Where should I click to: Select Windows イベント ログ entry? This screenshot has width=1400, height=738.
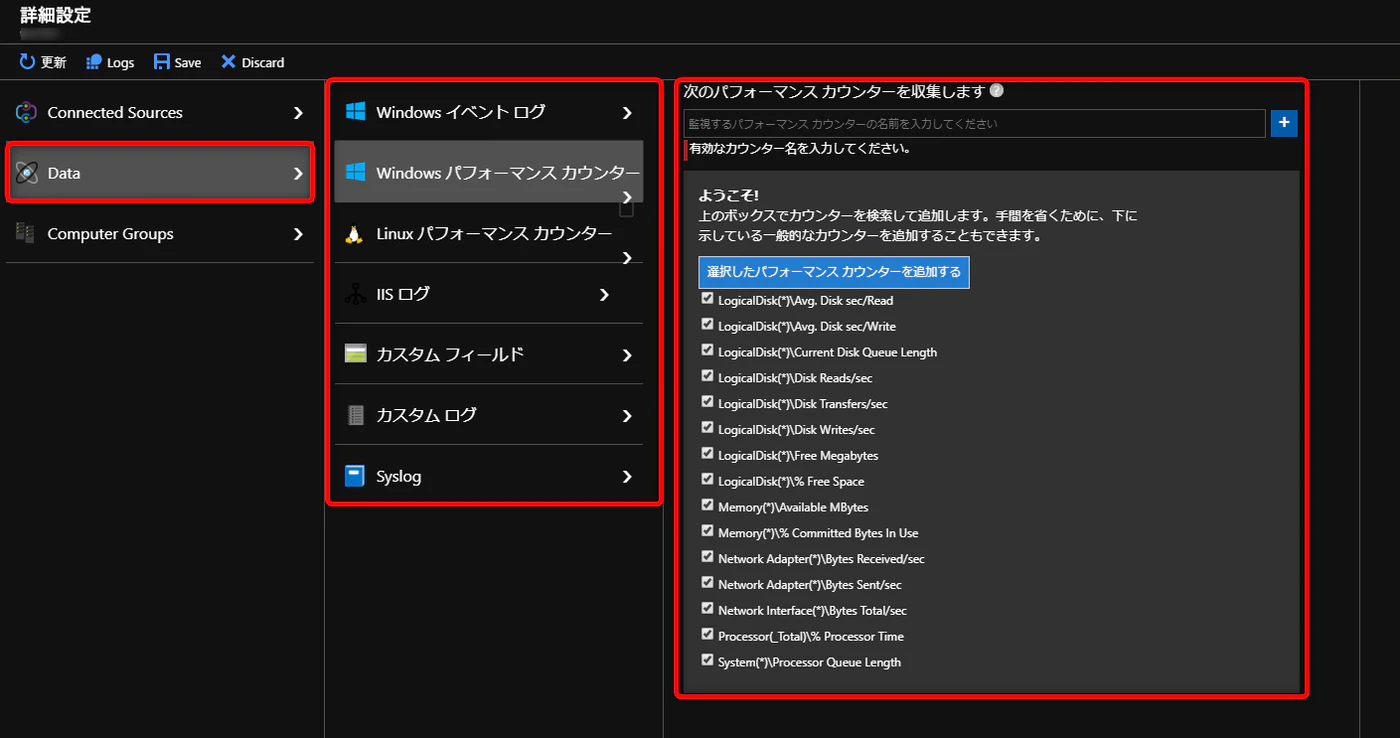pyautogui.click(x=489, y=112)
